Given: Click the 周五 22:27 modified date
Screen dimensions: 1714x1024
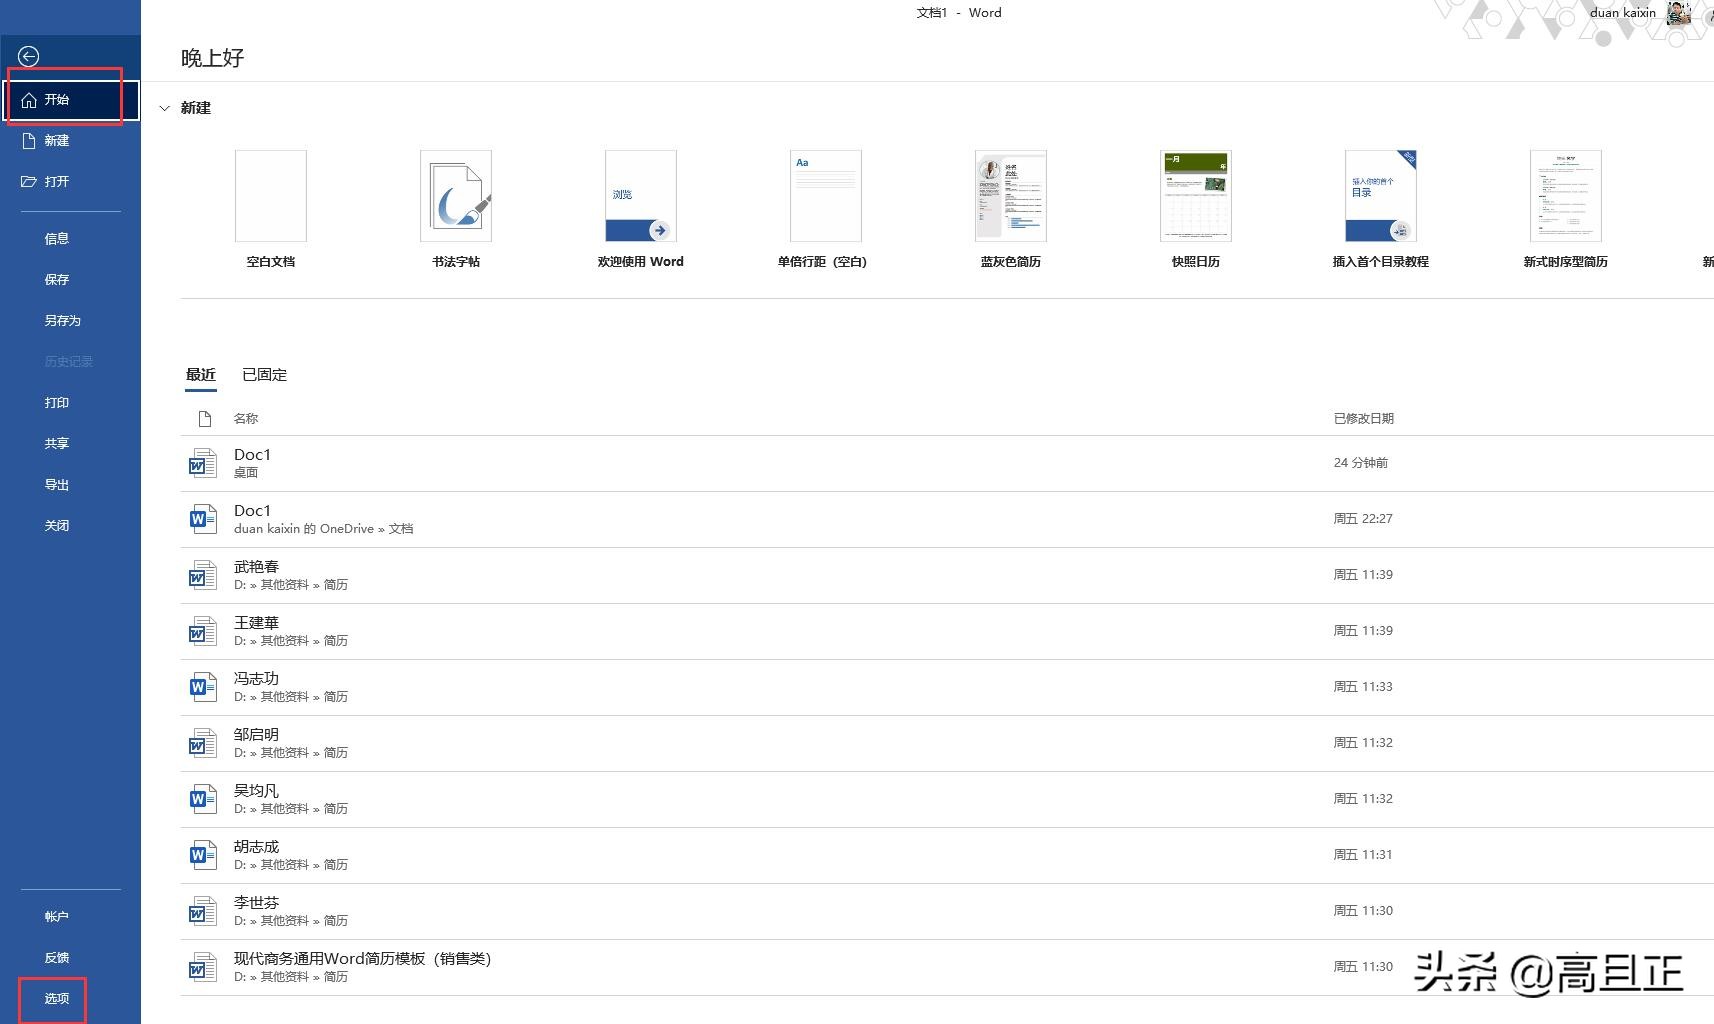Looking at the screenshot, I should click(x=1363, y=519).
